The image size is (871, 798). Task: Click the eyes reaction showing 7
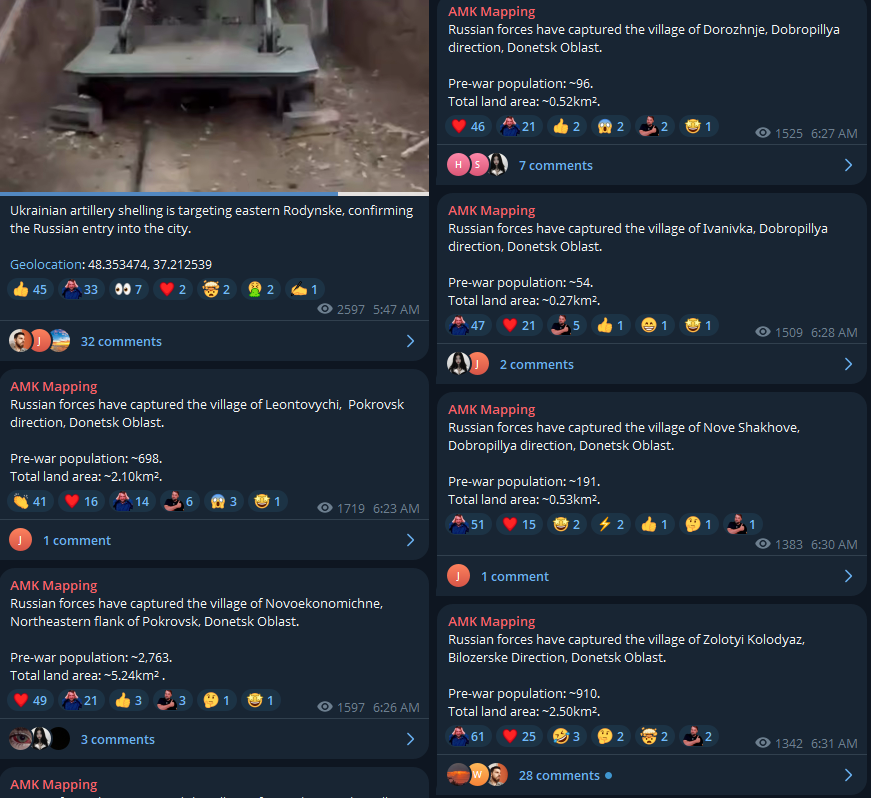(128, 289)
